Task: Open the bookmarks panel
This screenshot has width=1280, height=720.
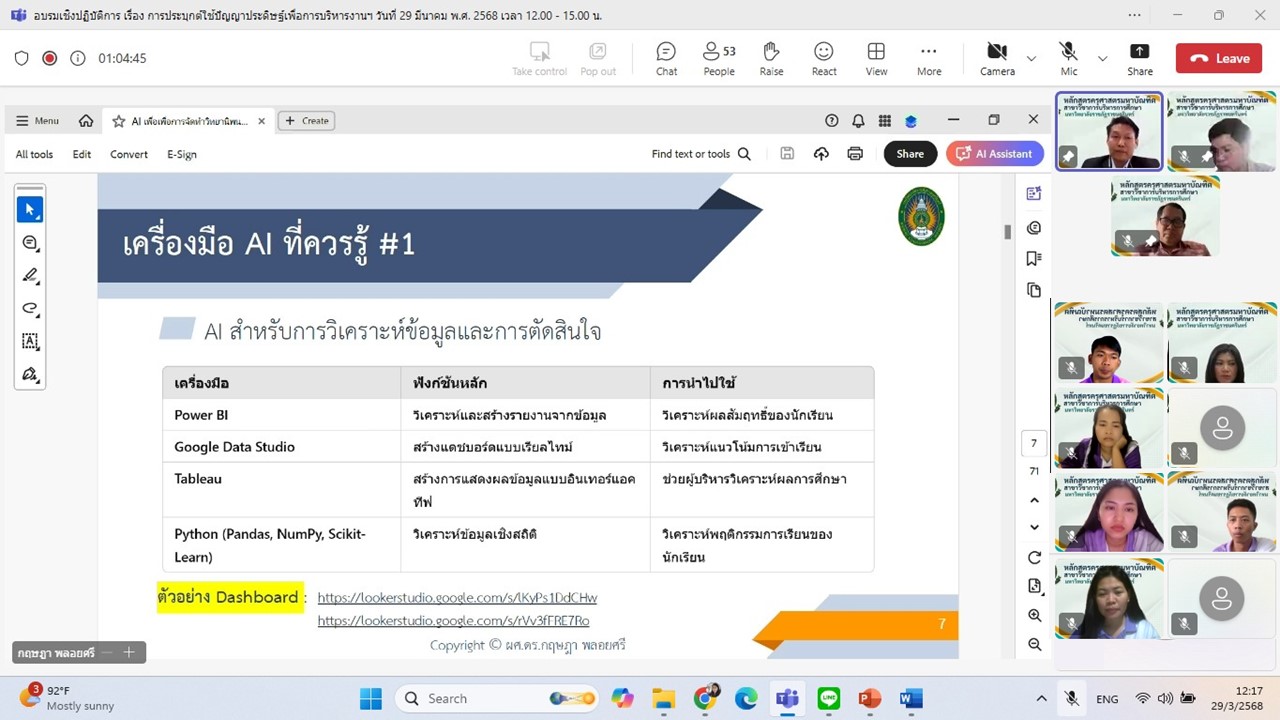Action: [1034, 258]
